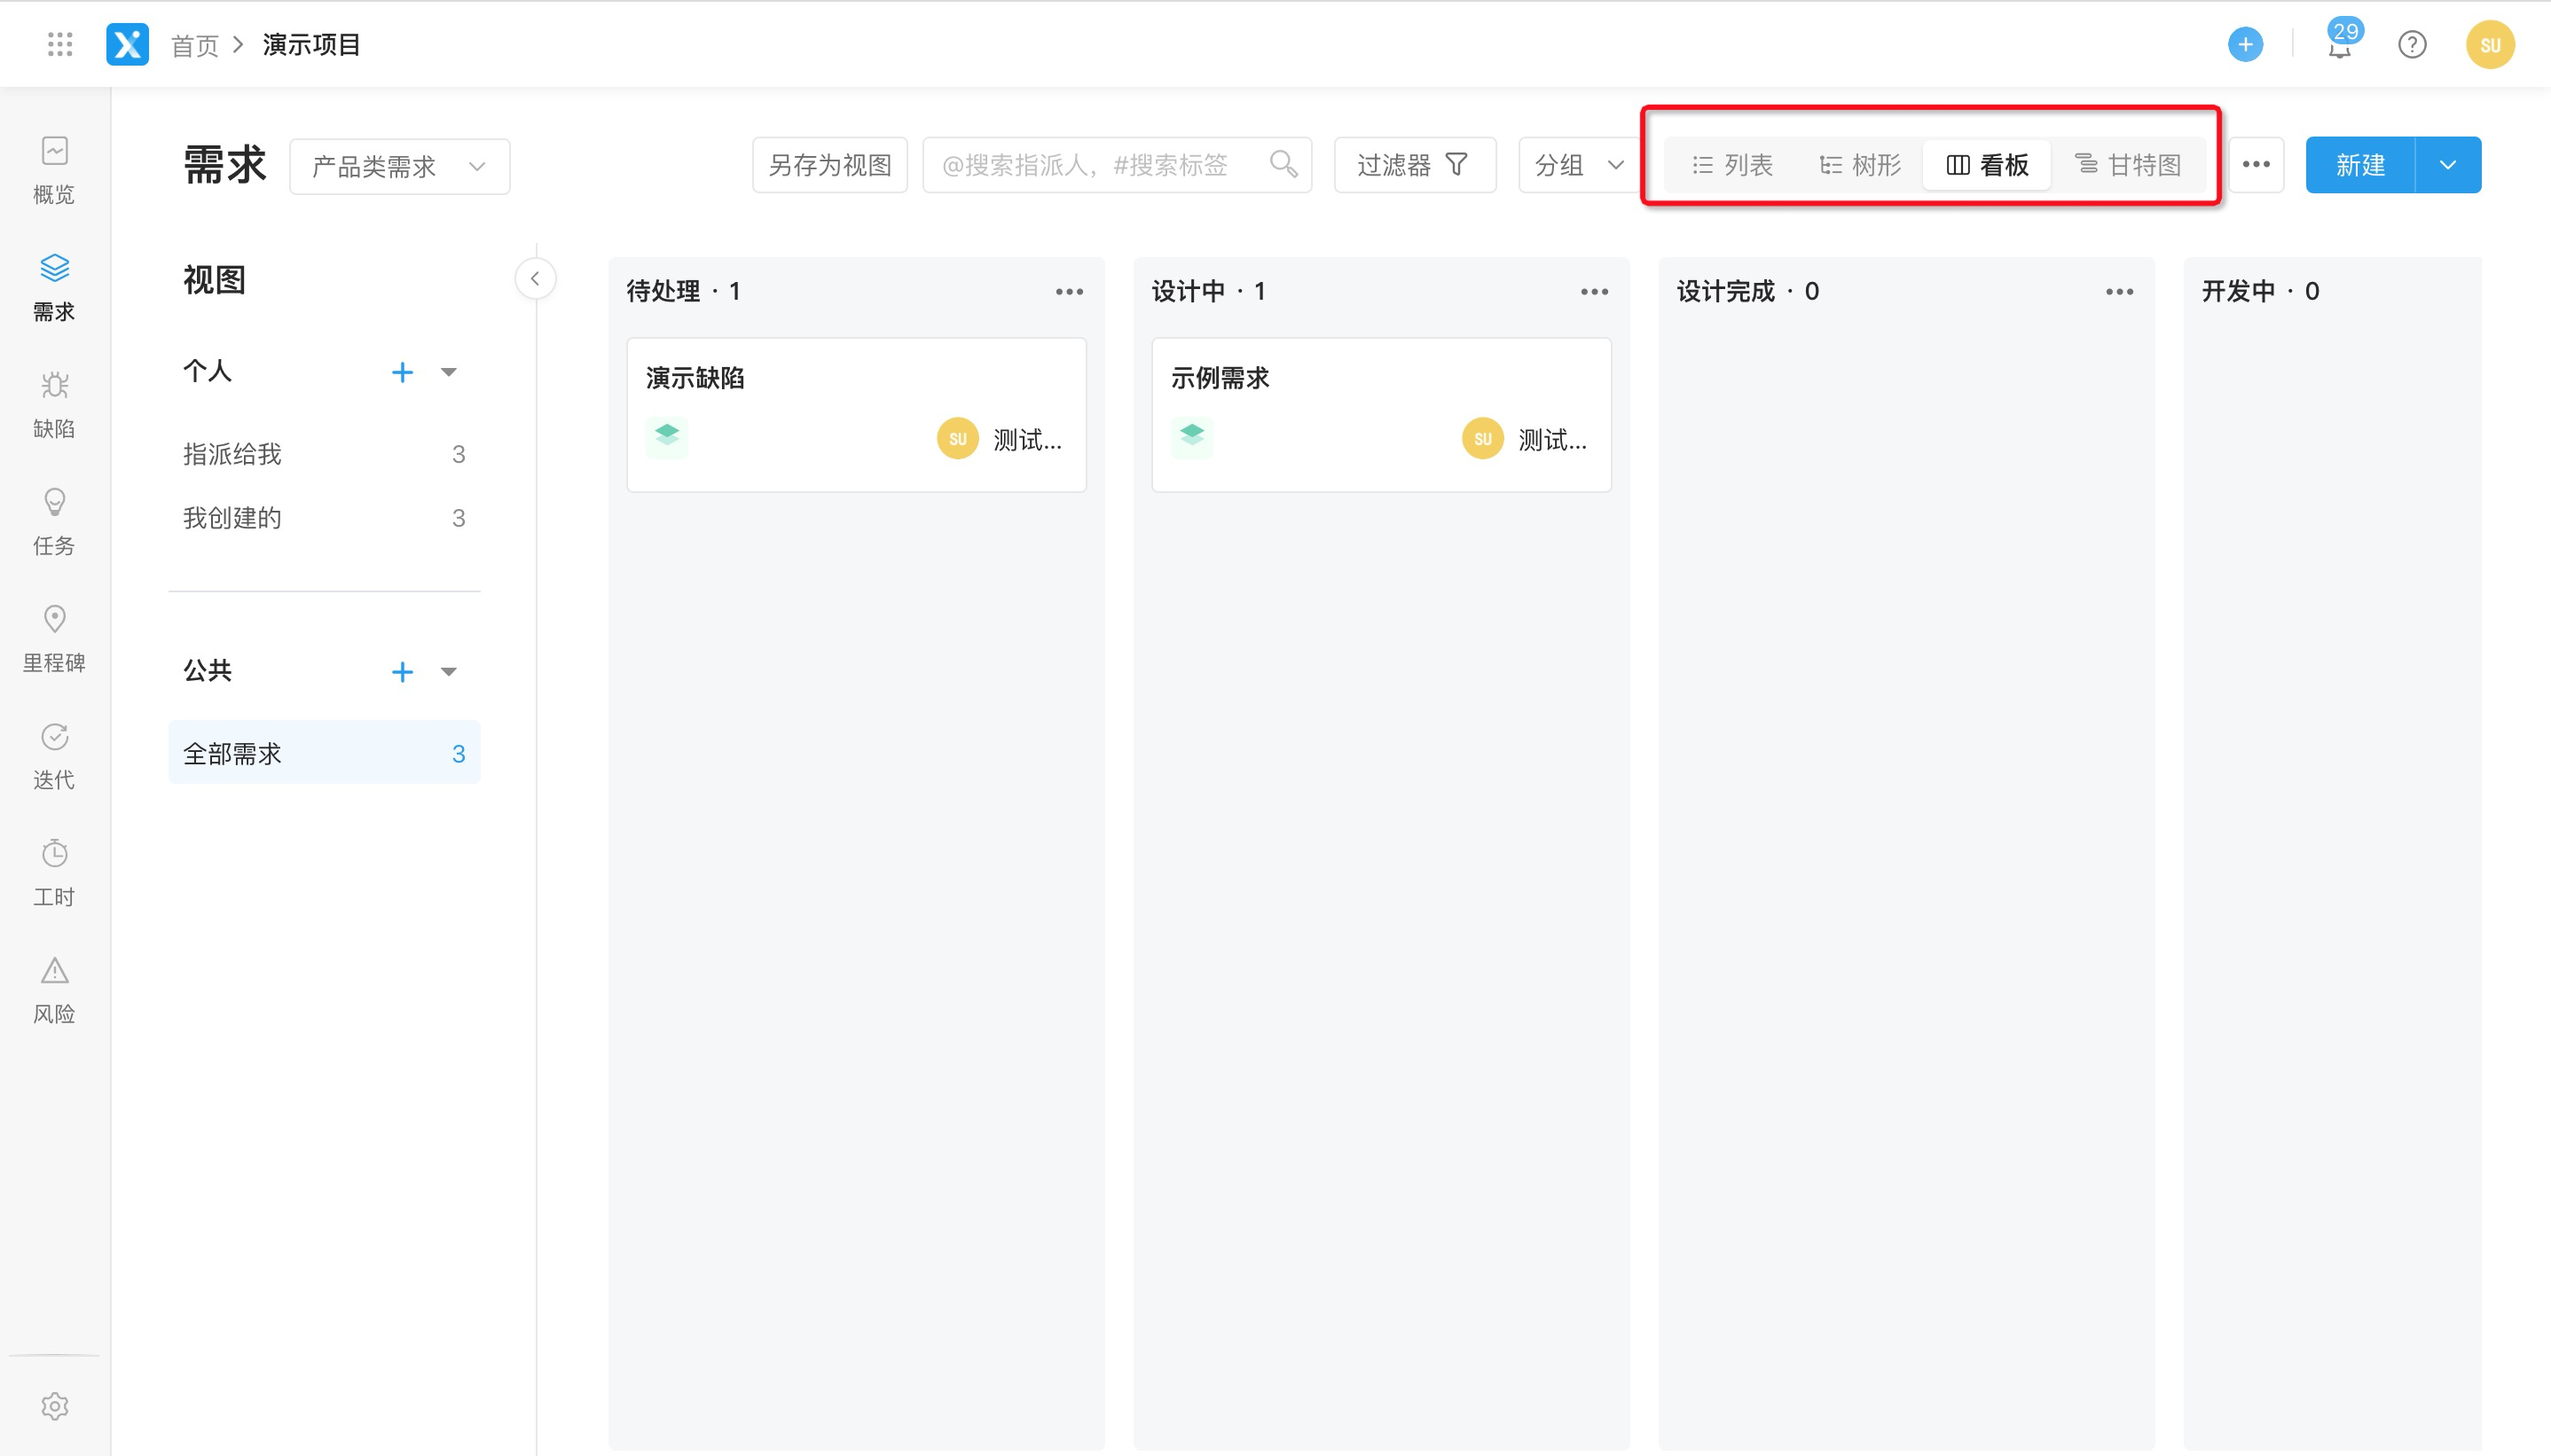Switch to 树形 tree view
Screen dimensions: 2551x1456
pos(1860,165)
